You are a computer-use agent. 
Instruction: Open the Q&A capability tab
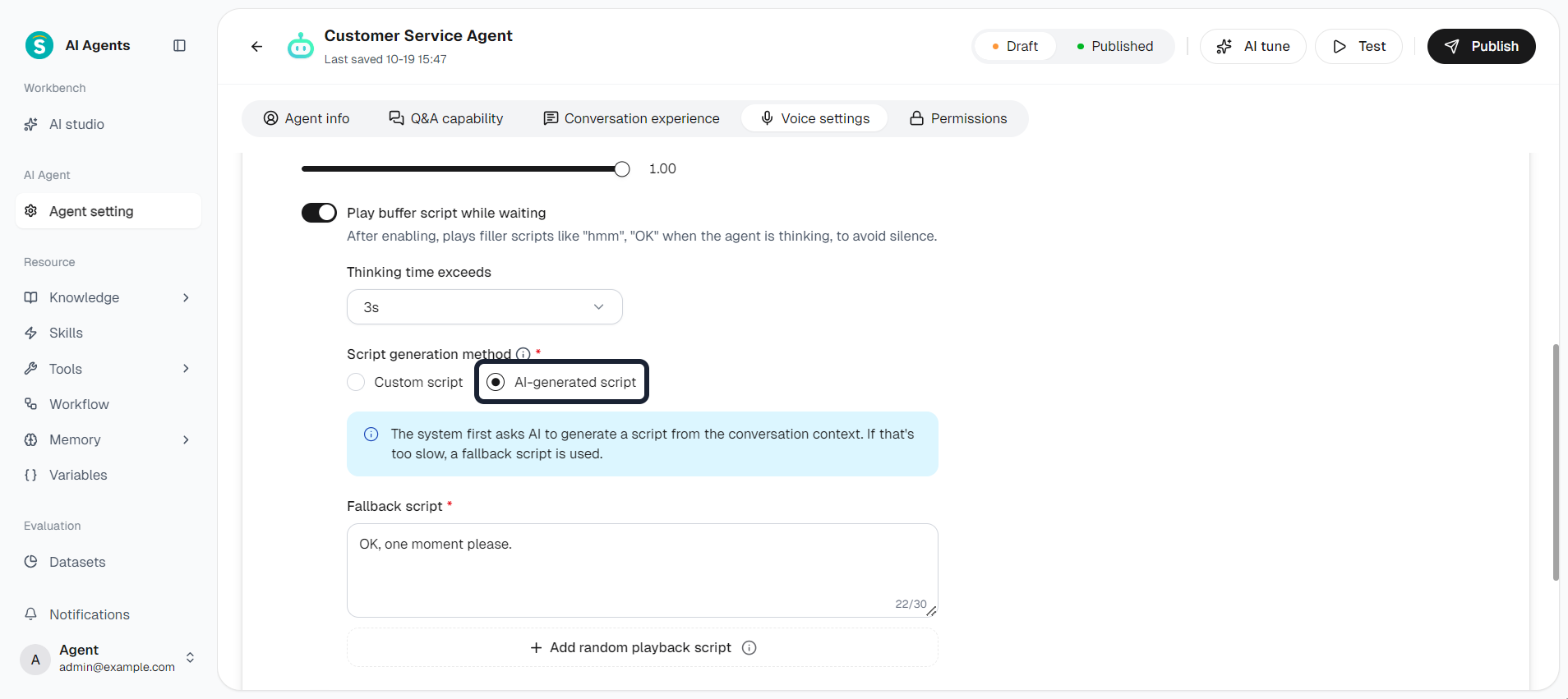pos(446,118)
